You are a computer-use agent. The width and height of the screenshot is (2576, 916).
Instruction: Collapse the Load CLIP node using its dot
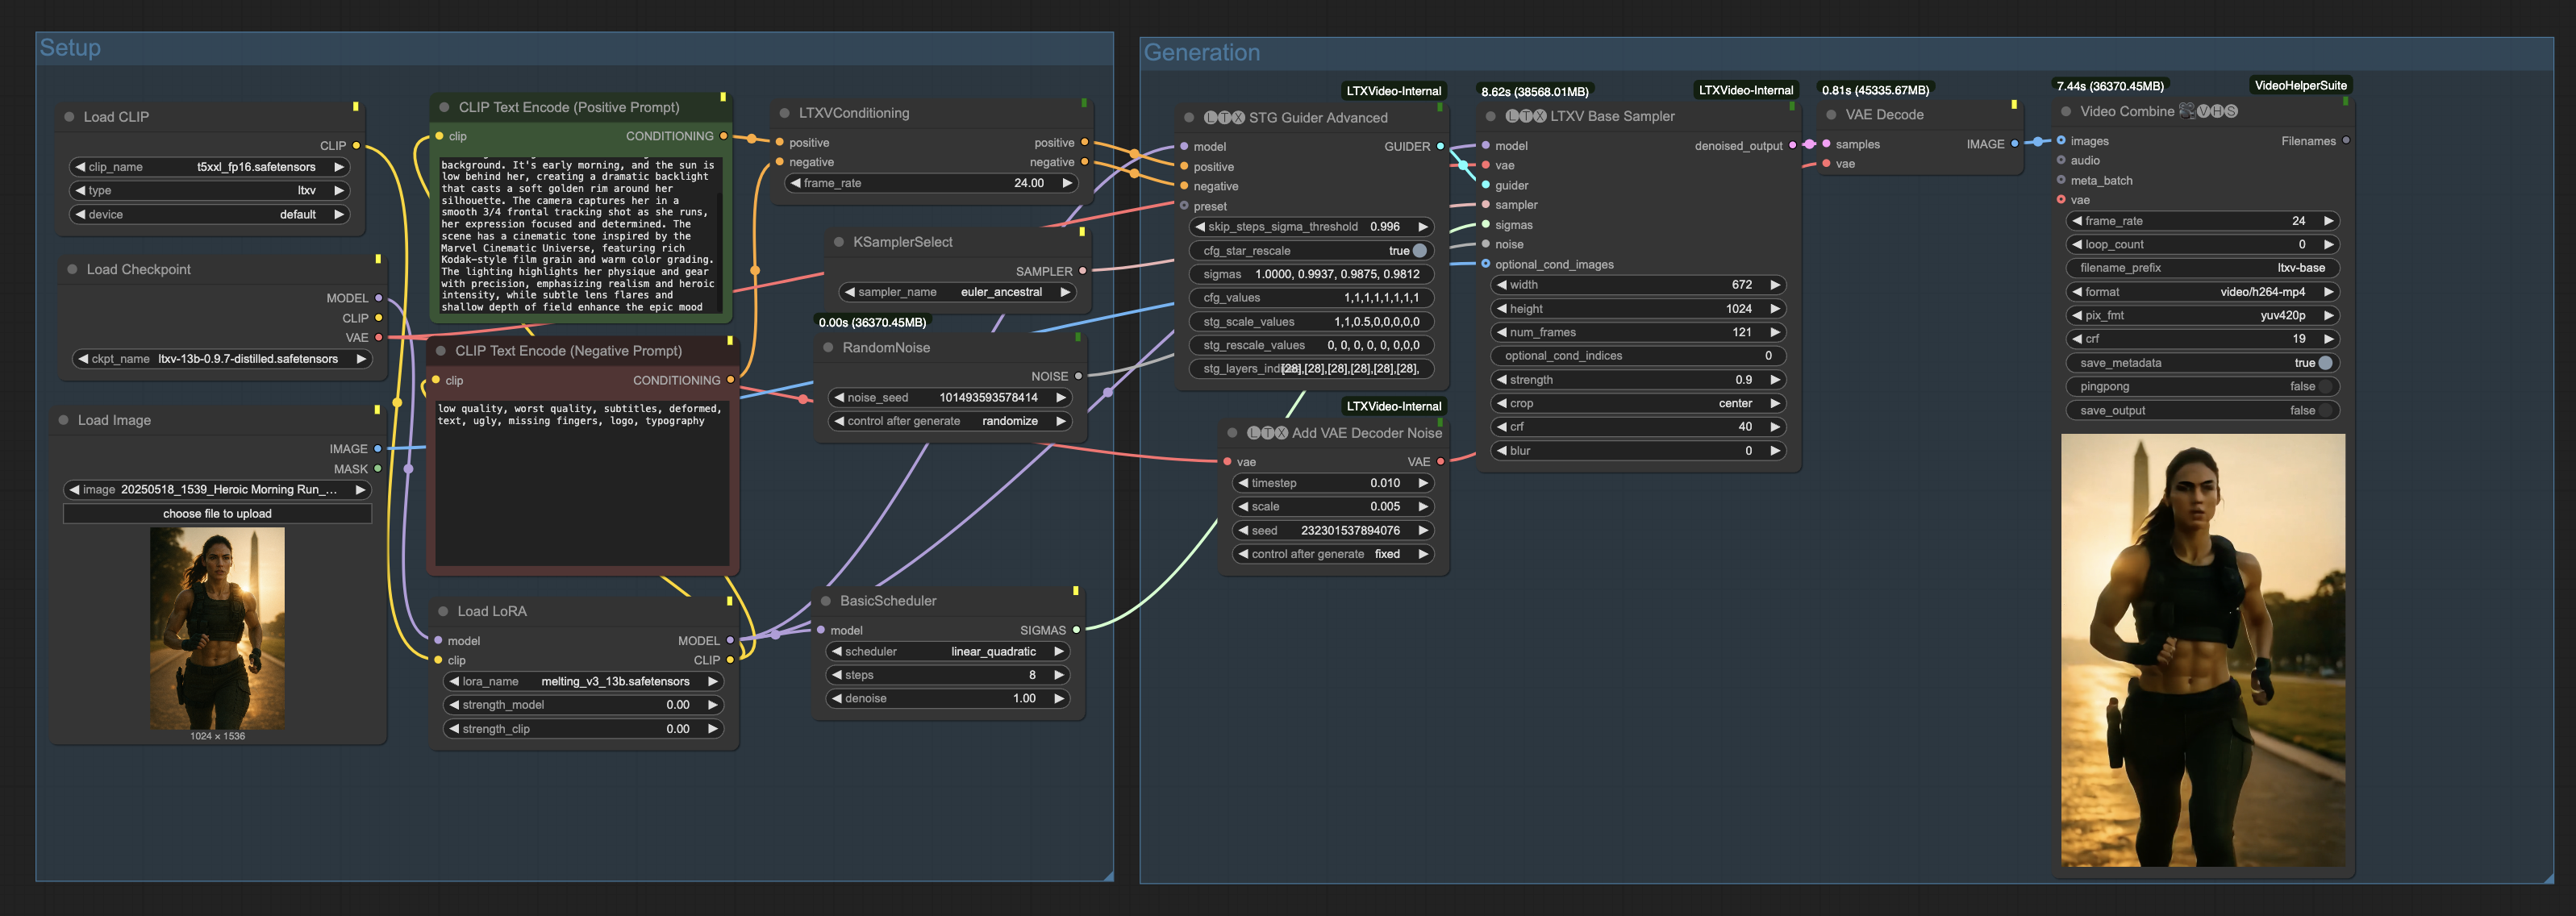pyautogui.click(x=69, y=117)
